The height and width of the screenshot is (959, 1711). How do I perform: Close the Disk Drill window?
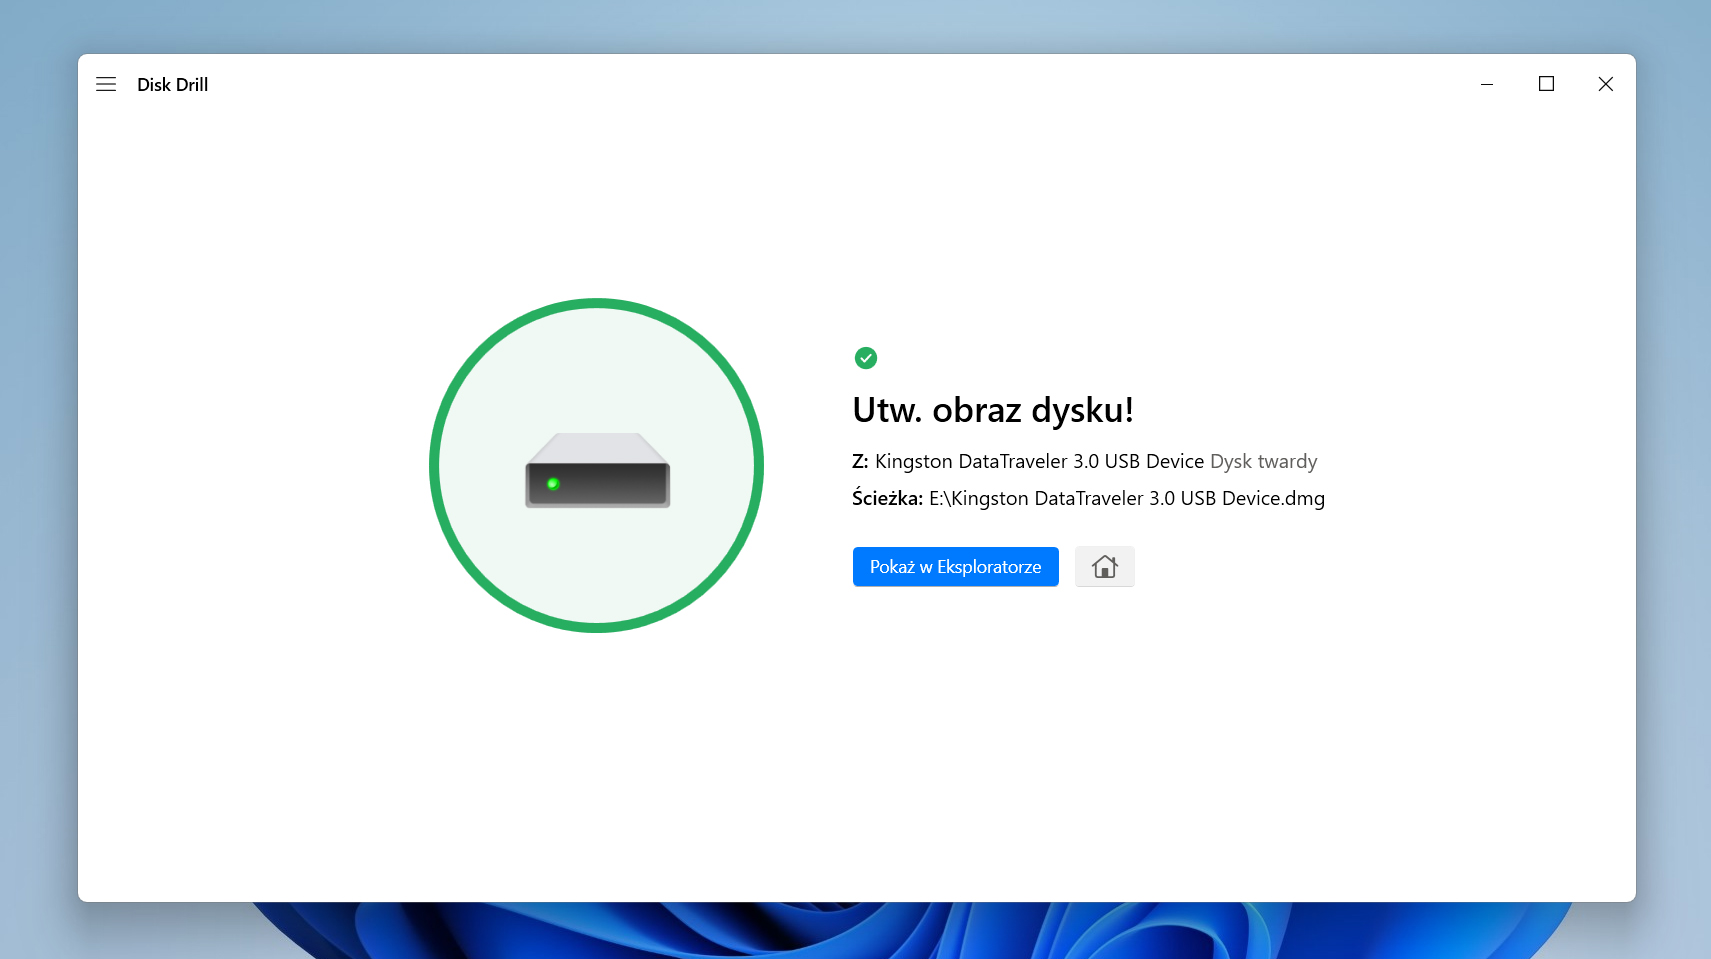[1606, 84]
